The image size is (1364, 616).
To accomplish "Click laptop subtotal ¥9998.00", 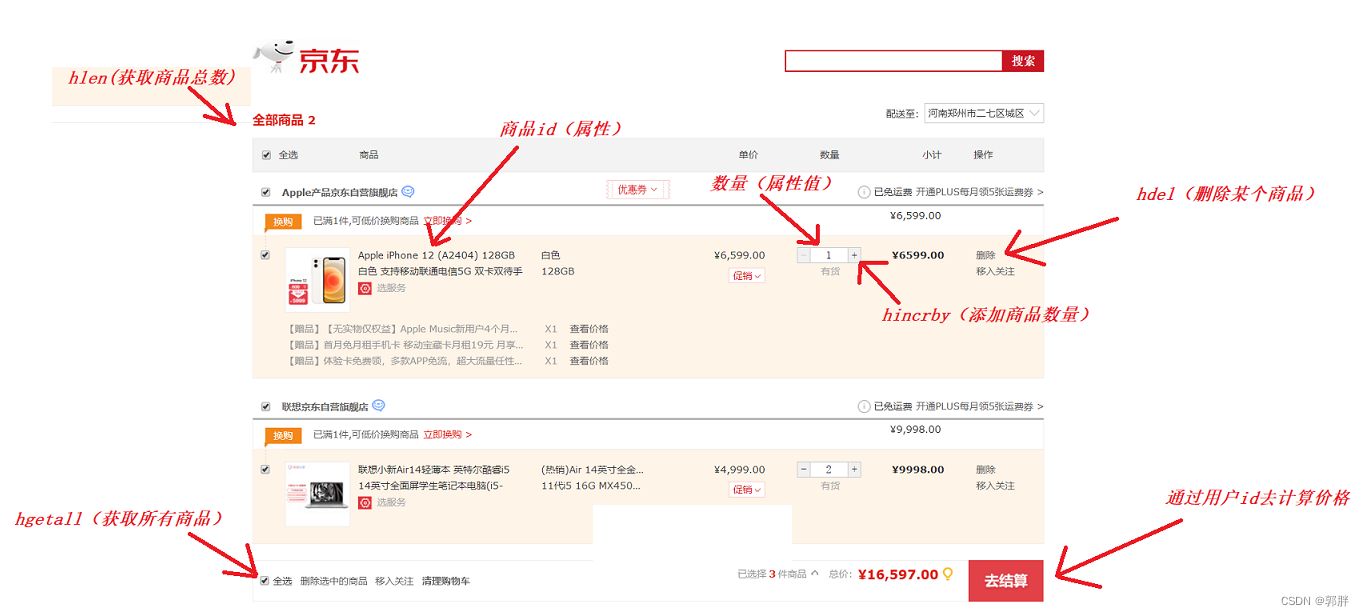I will click(917, 469).
